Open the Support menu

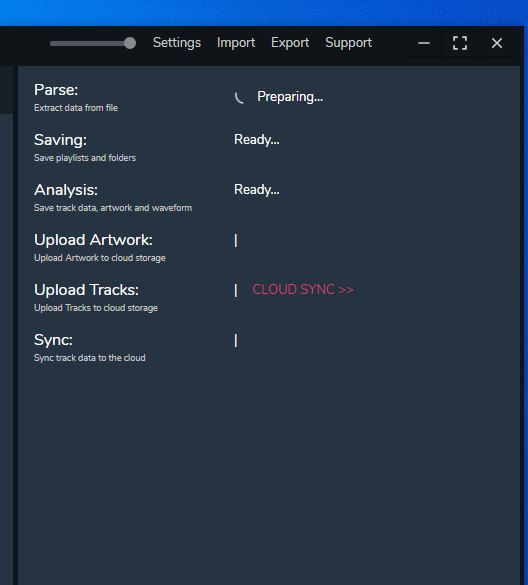[349, 43]
